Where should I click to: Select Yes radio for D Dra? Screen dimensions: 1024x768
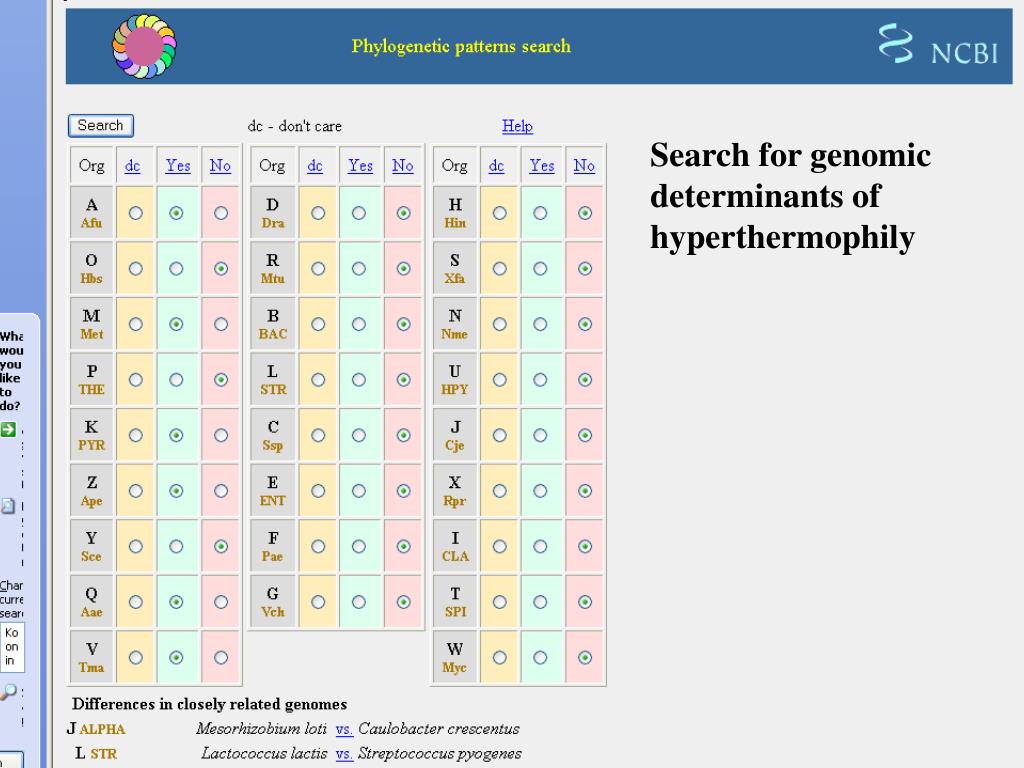(x=359, y=213)
